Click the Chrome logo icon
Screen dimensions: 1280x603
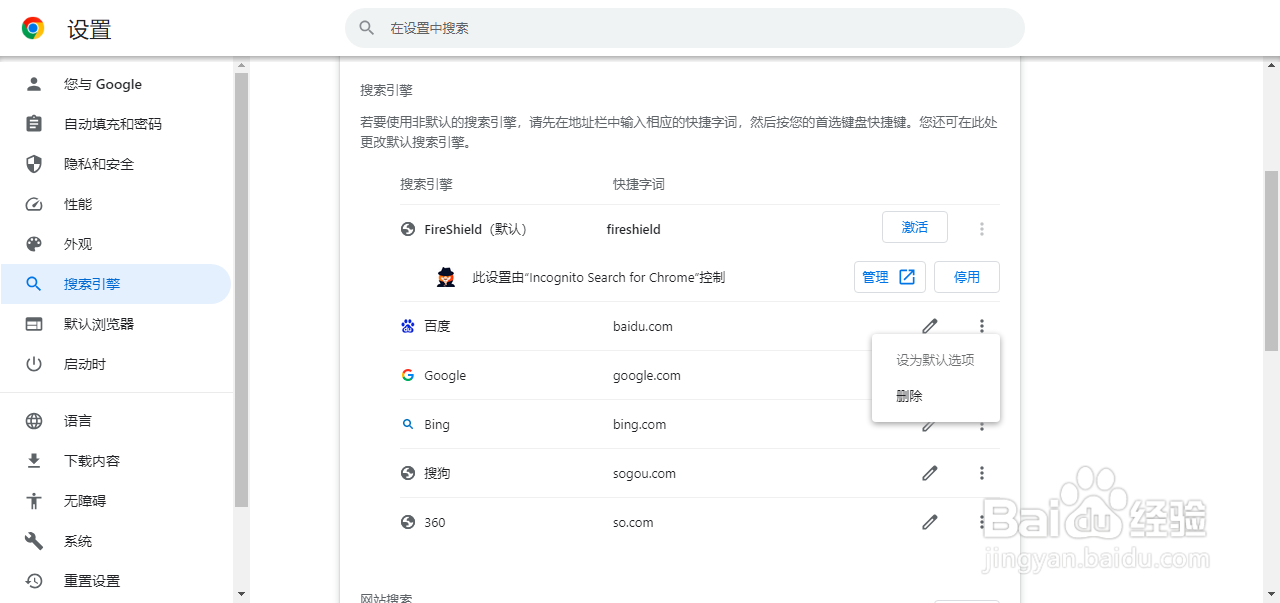tap(33, 29)
